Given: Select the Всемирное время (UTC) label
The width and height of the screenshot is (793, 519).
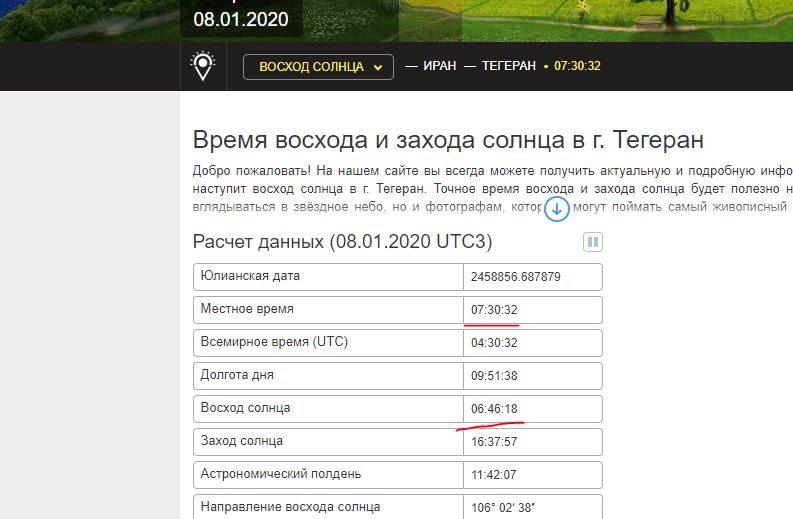Looking at the screenshot, I should click(274, 341).
